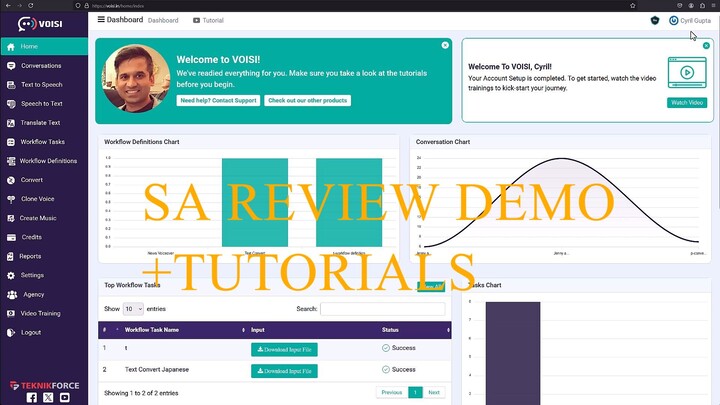The height and width of the screenshot is (405, 720).
Task: Click the Reports clipboard icon
Action: coord(10,257)
